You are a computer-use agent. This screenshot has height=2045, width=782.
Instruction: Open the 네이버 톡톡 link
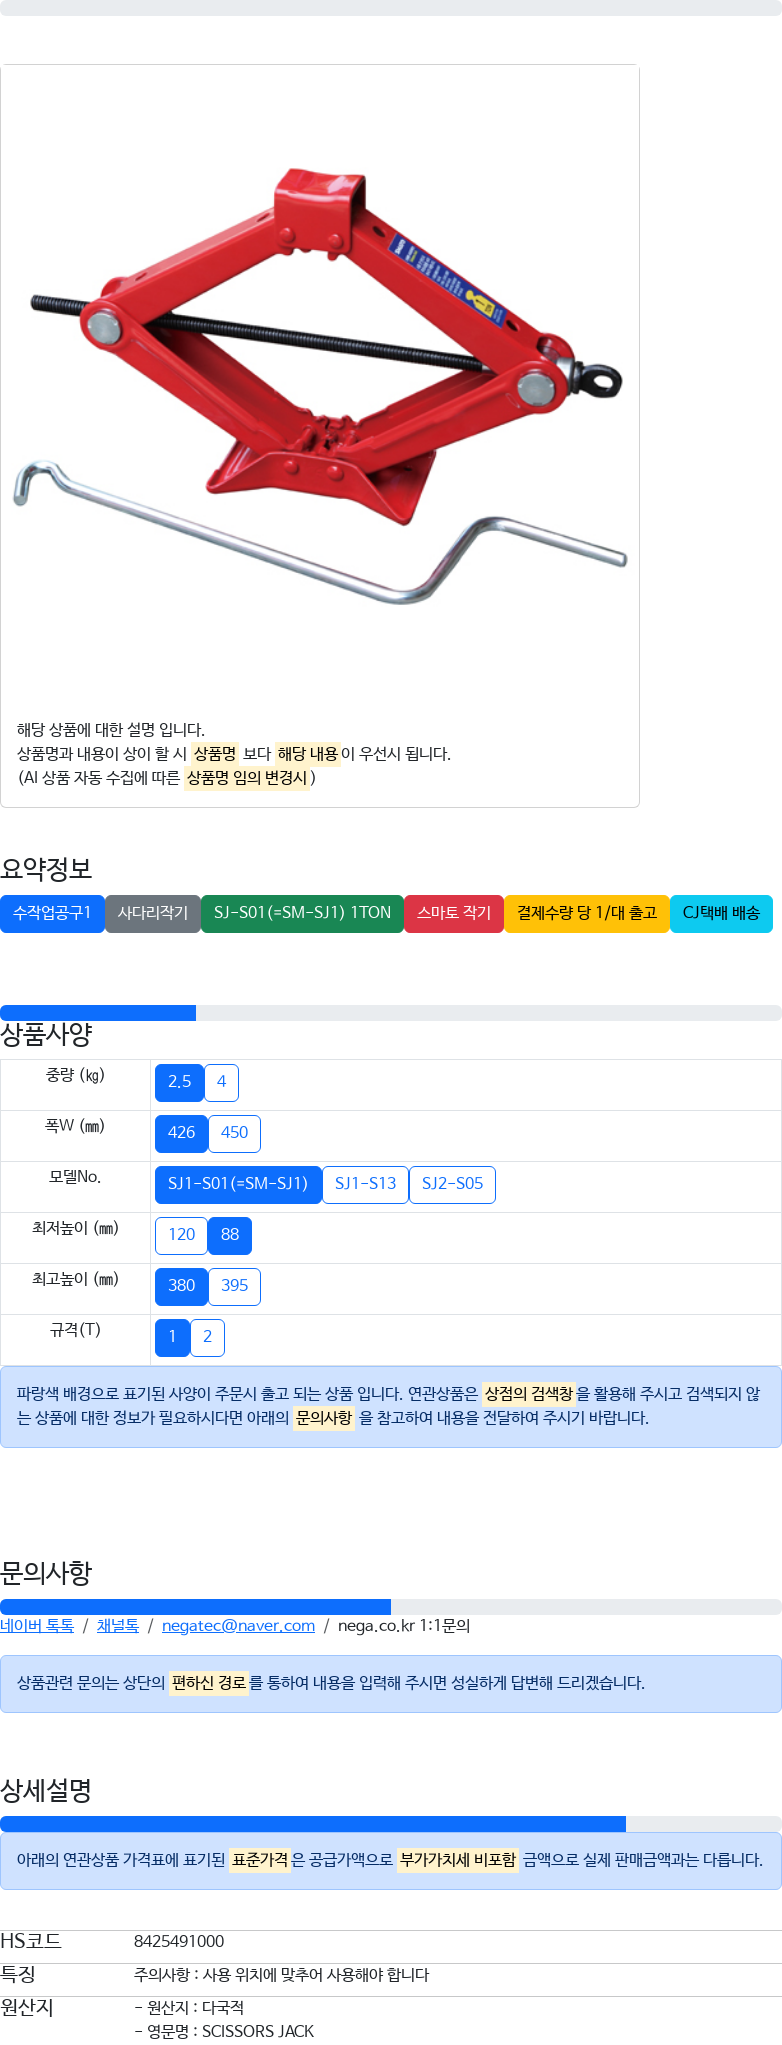[37, 1626]
